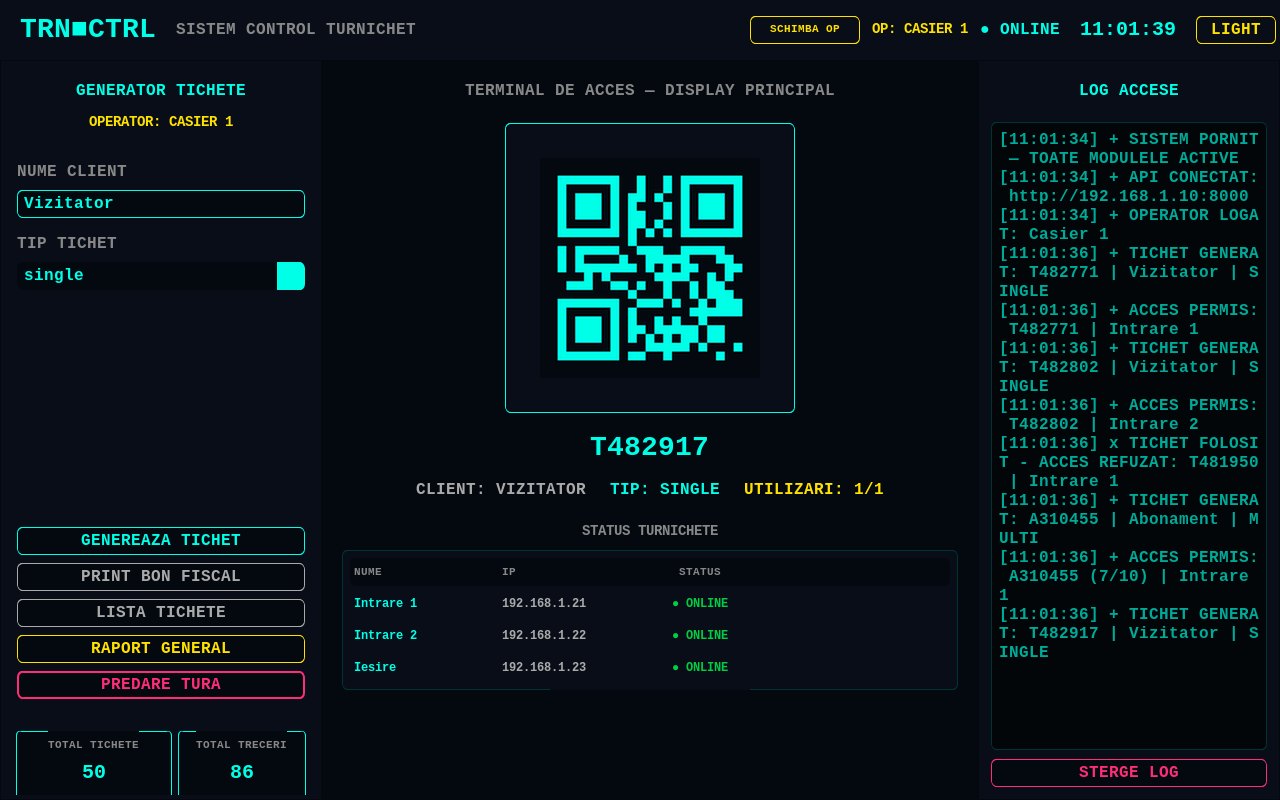Click the clock showing 11:01:39

point(1128,29)
